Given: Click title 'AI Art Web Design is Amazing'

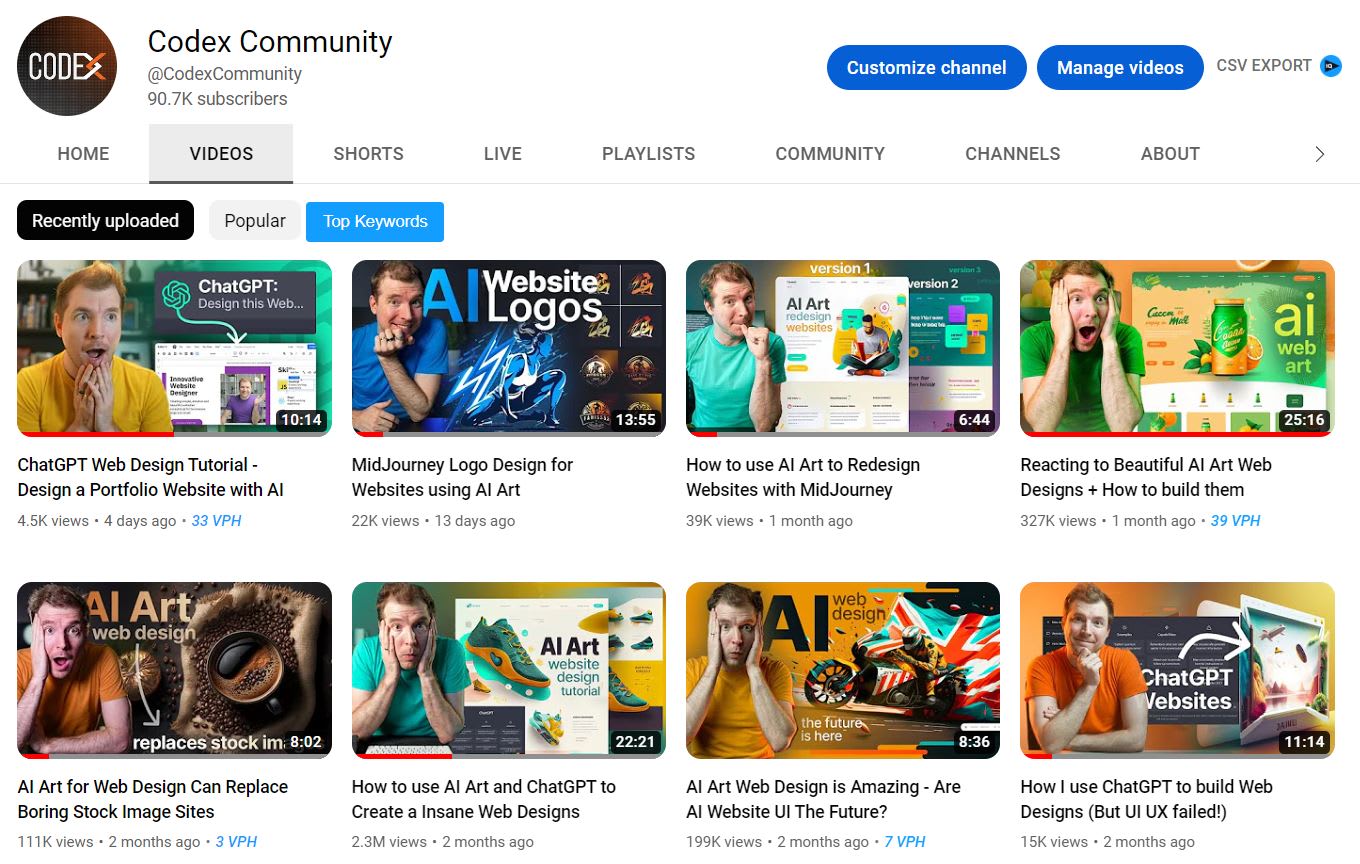Looking at the screenshot, I should (x=823, y=799).
